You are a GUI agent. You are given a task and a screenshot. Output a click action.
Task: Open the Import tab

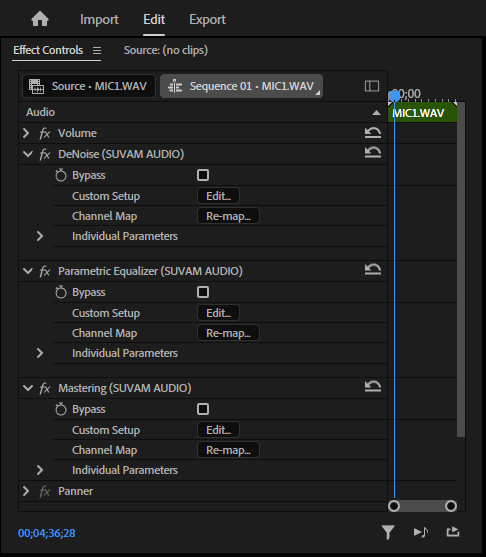point(99,20)
